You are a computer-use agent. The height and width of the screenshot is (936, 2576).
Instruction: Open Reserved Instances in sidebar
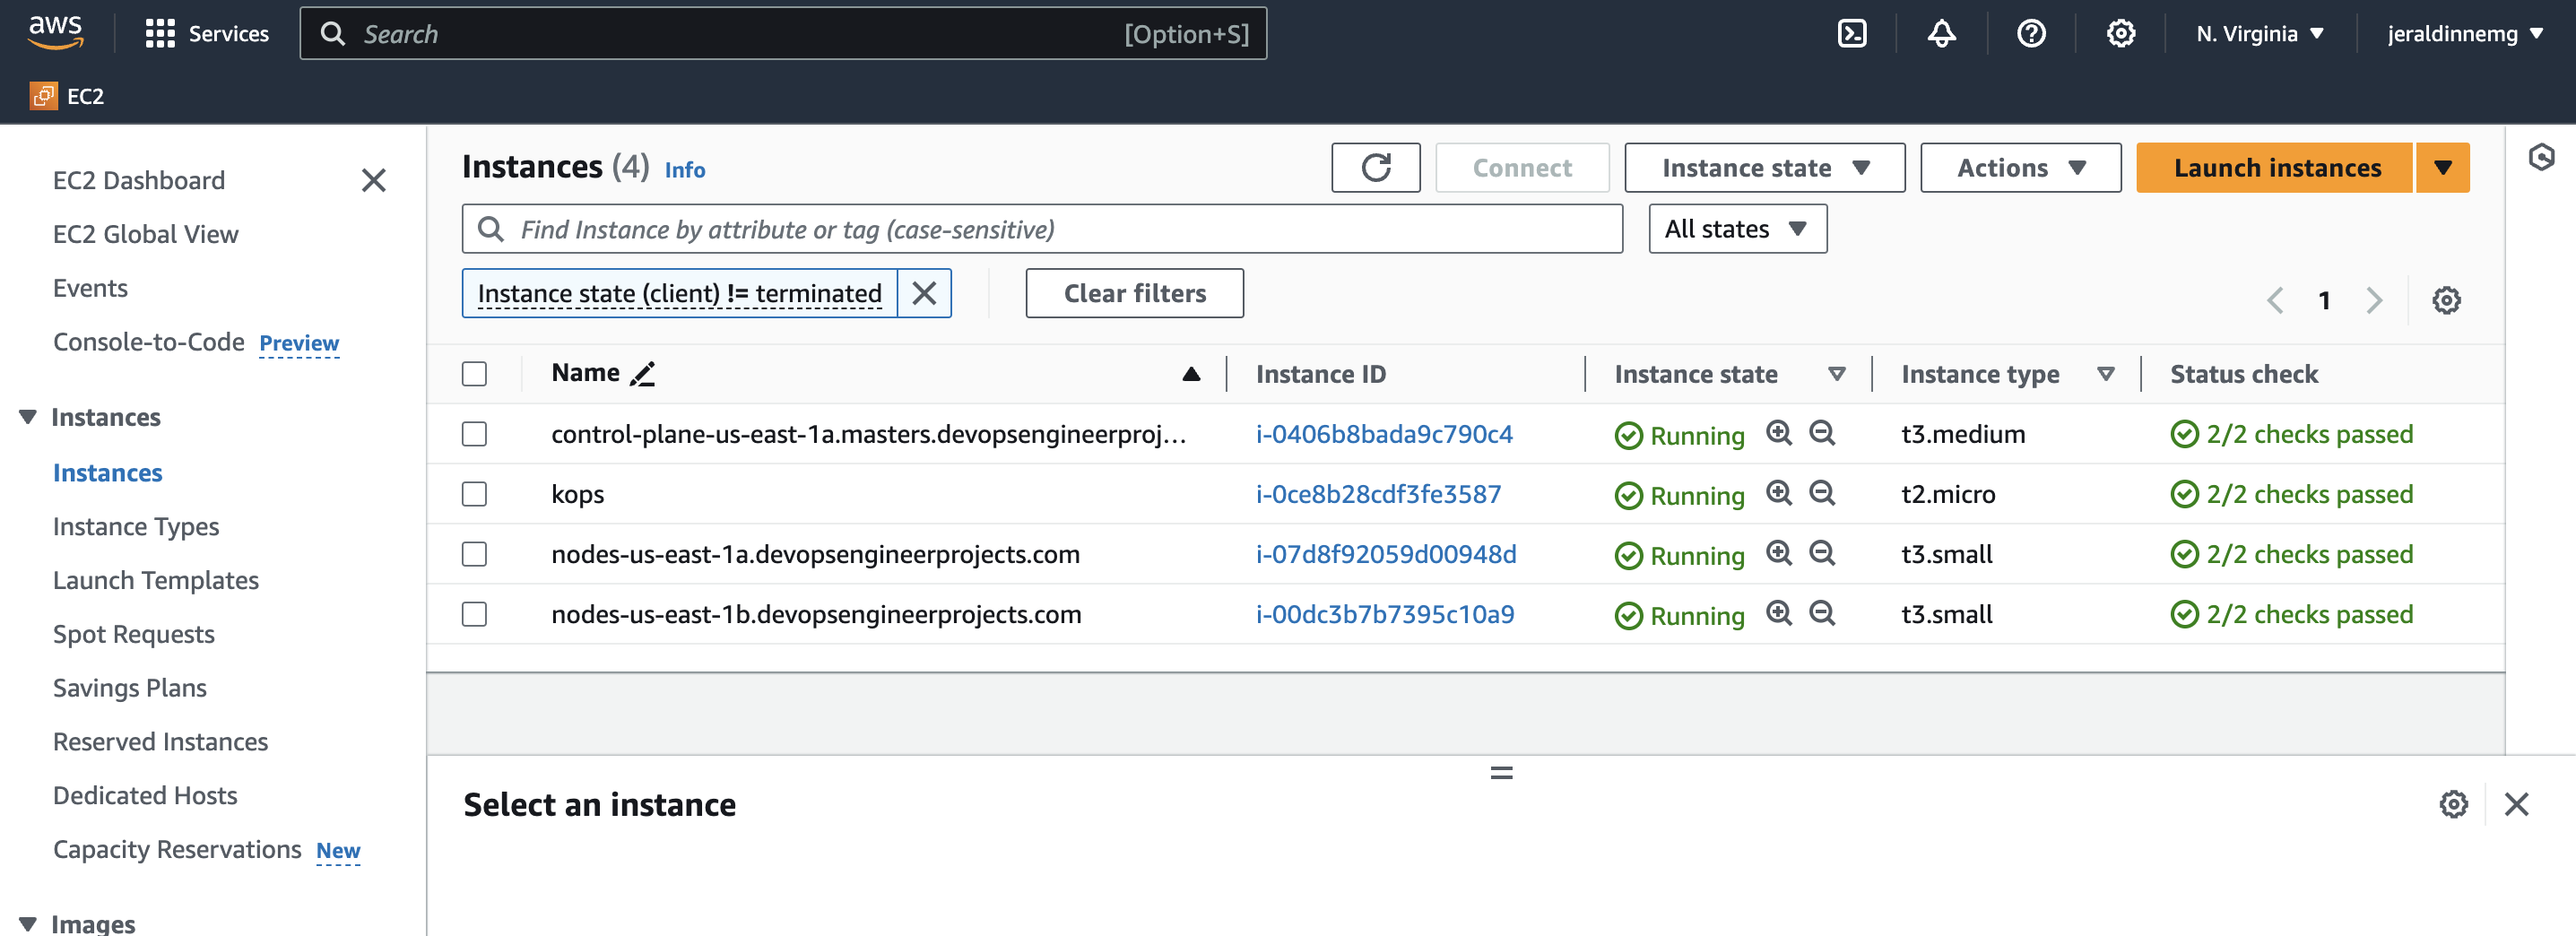click(x=160, y=742)
